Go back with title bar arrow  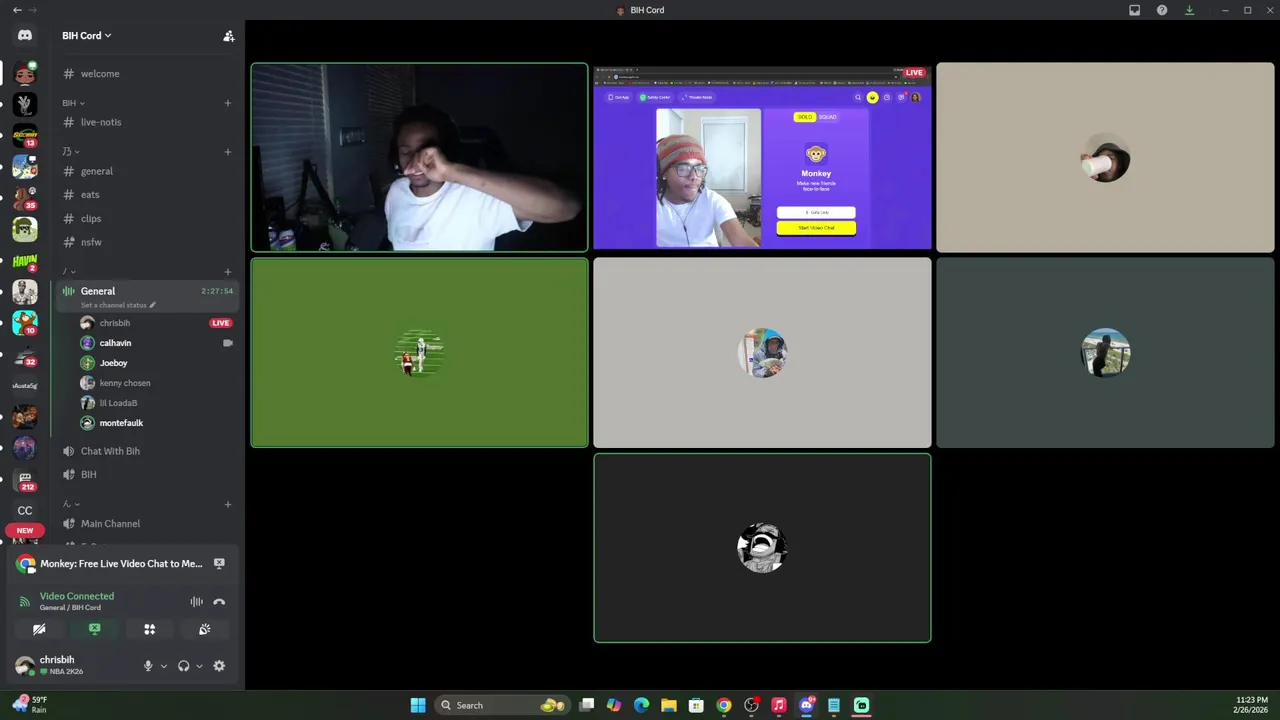17,10
